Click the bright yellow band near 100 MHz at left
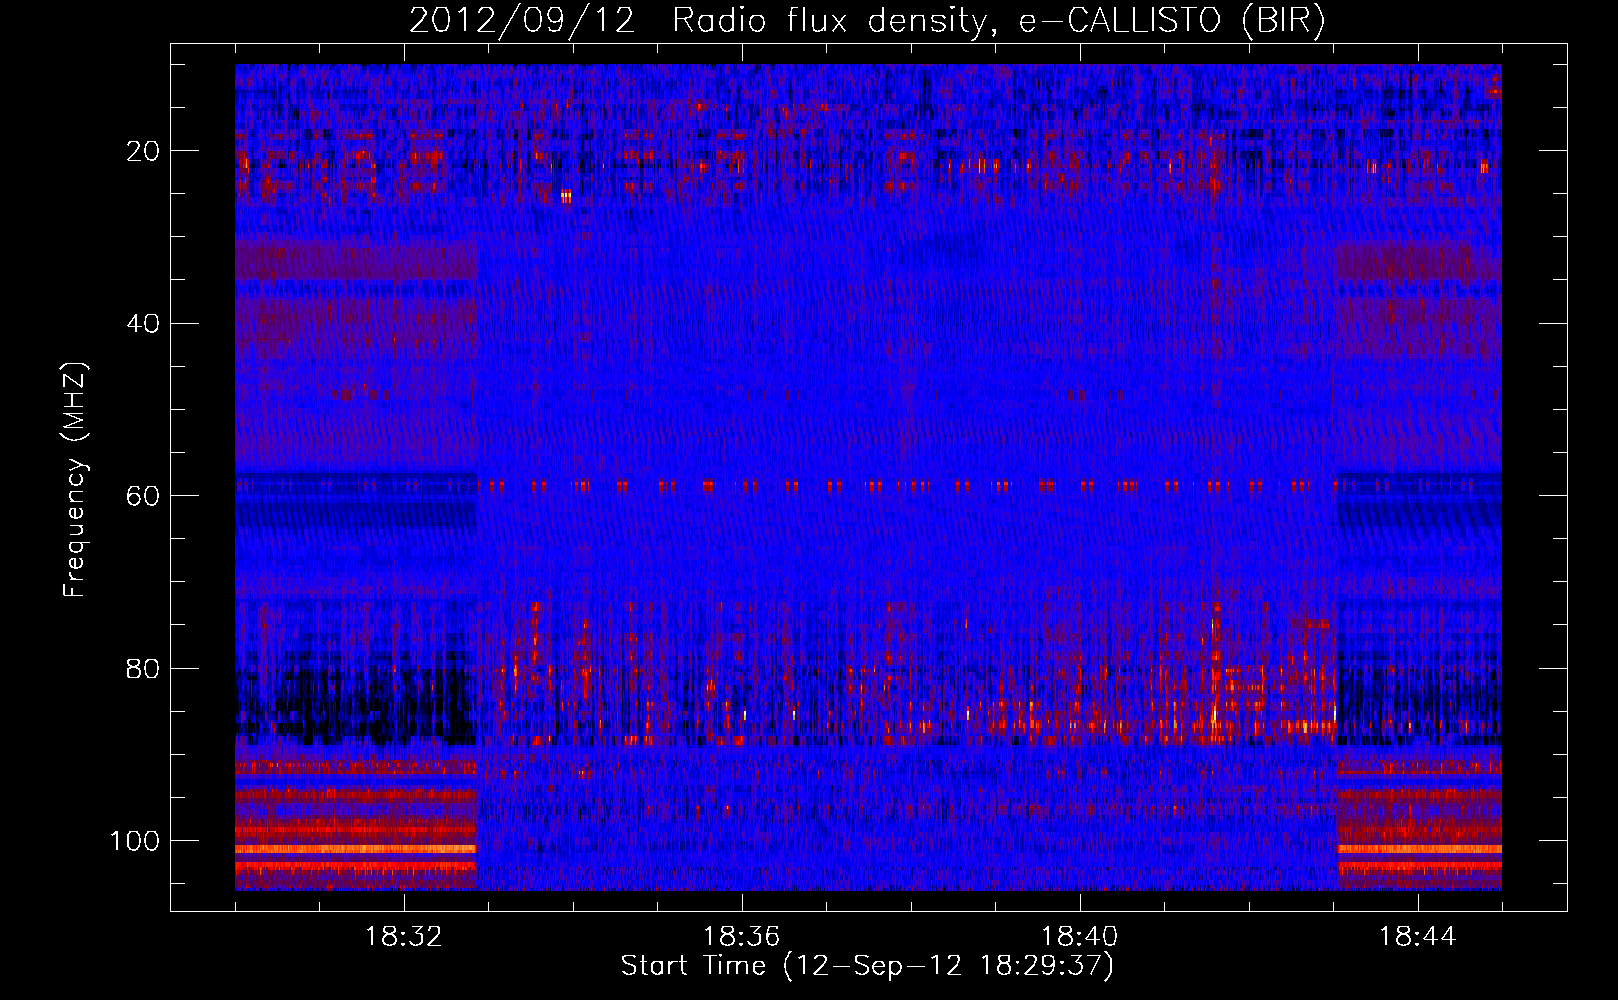 (355, 849)
